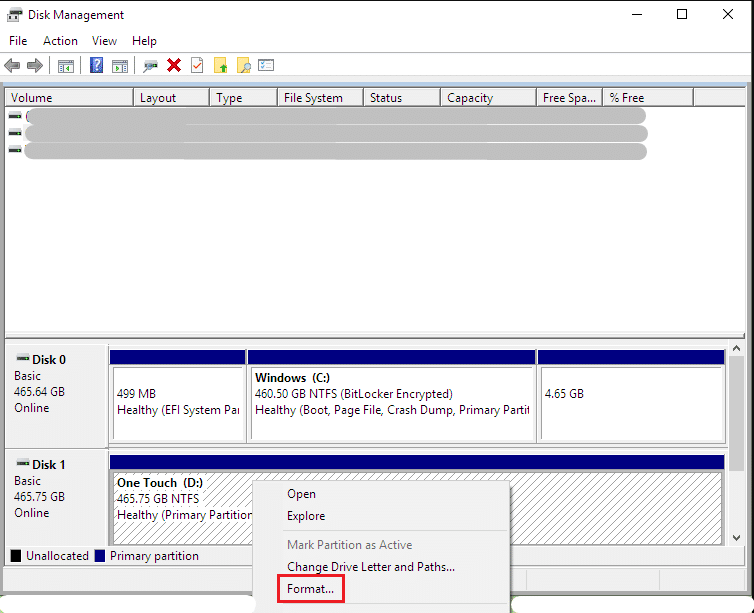Click the Show/Hide Console Tree icon
The width and height of the screenshot is (754, 613).
click(x=66, y=66)
